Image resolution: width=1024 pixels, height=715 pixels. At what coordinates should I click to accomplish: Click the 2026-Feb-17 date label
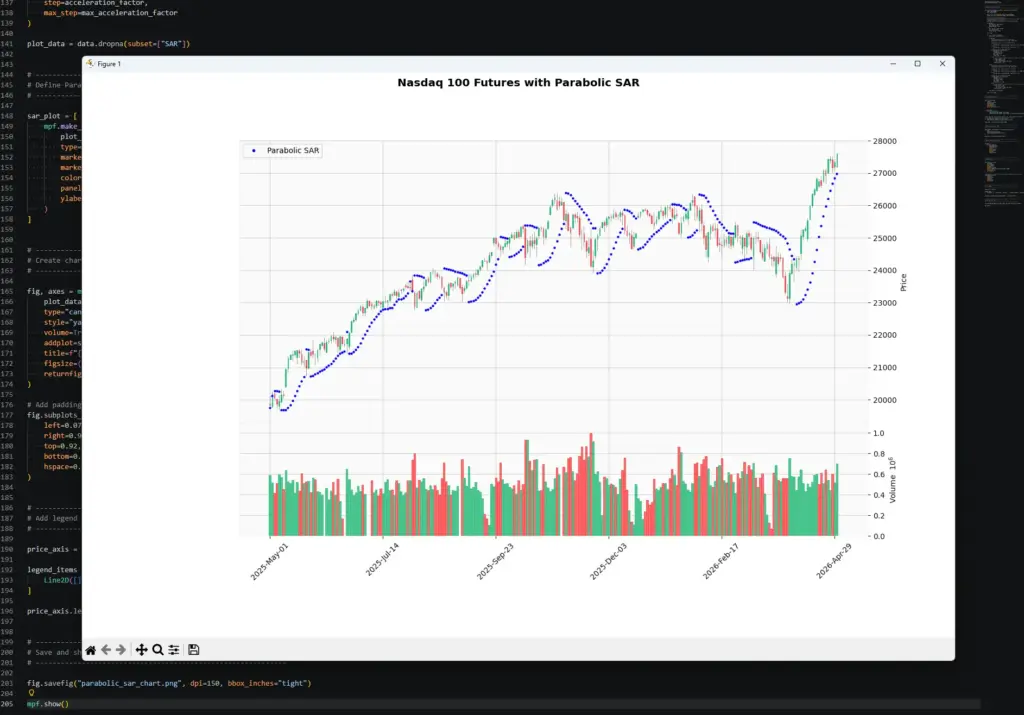click(x=721, y=562)
